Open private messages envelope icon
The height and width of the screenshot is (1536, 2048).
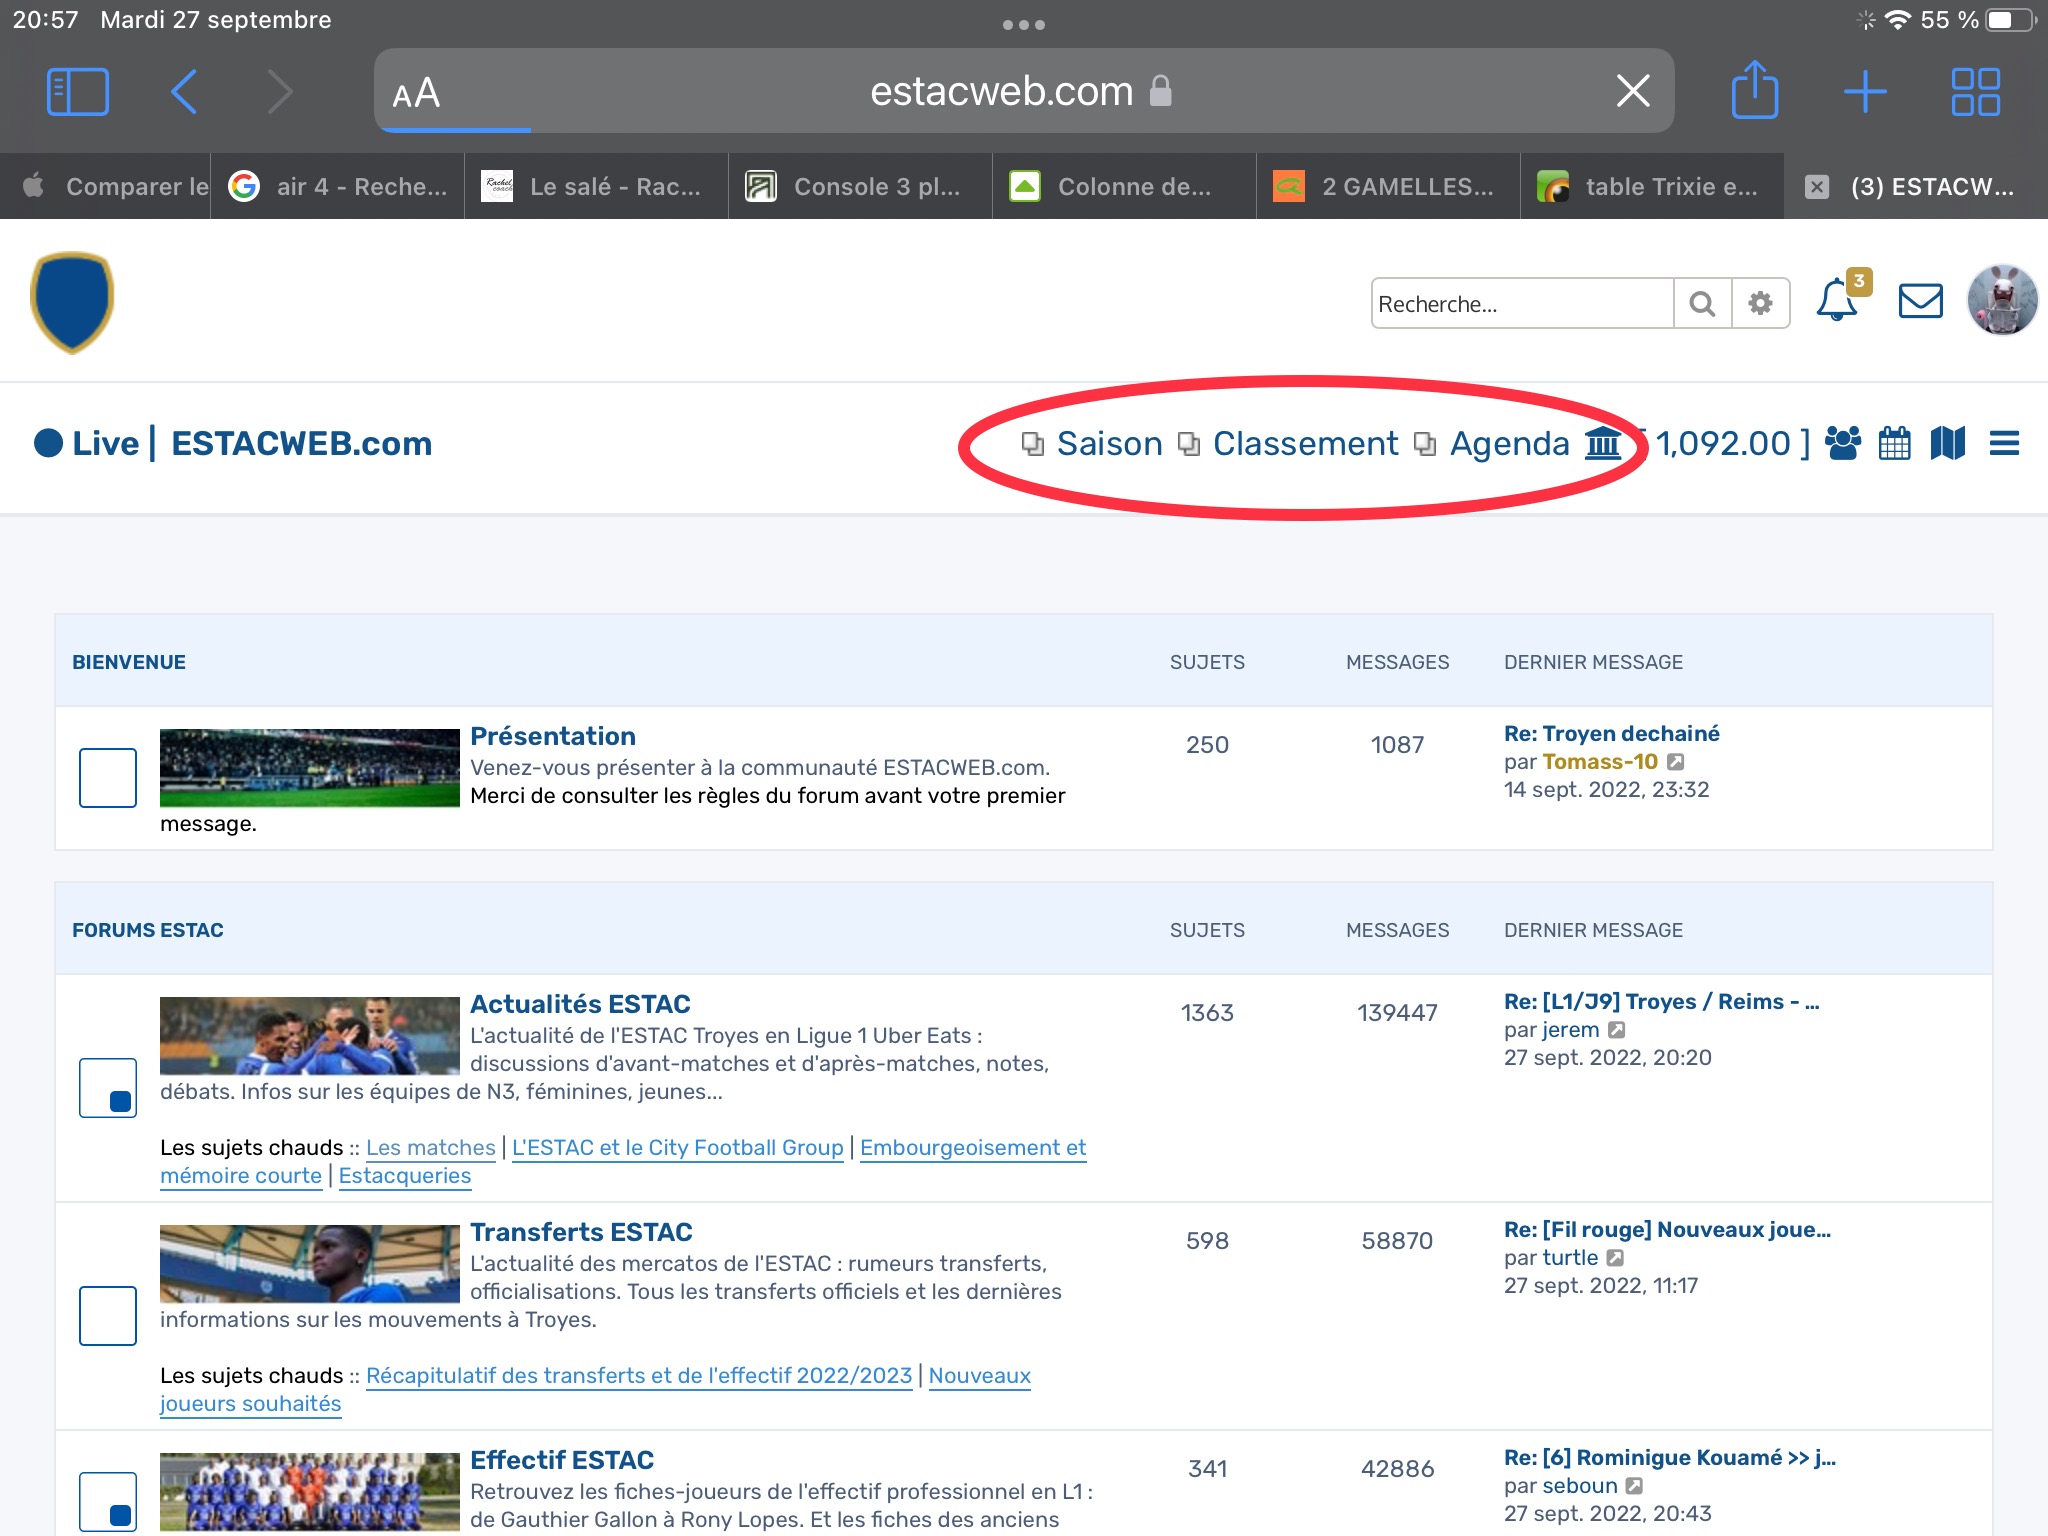coord(1920,301)
